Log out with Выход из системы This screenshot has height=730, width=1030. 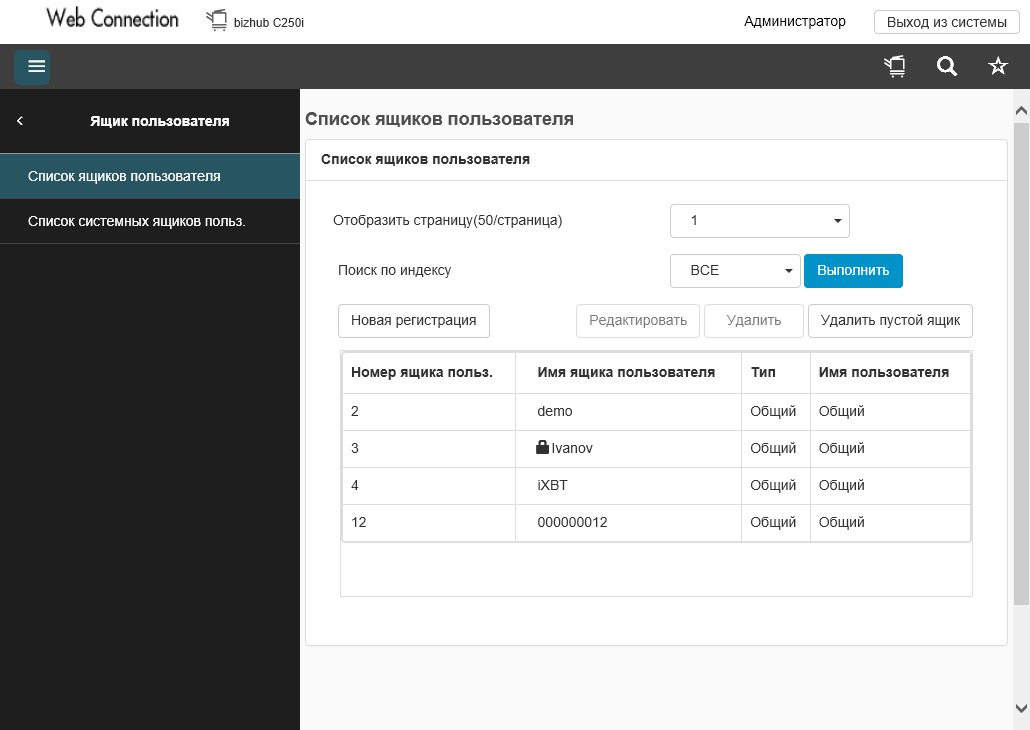[946, 22]
